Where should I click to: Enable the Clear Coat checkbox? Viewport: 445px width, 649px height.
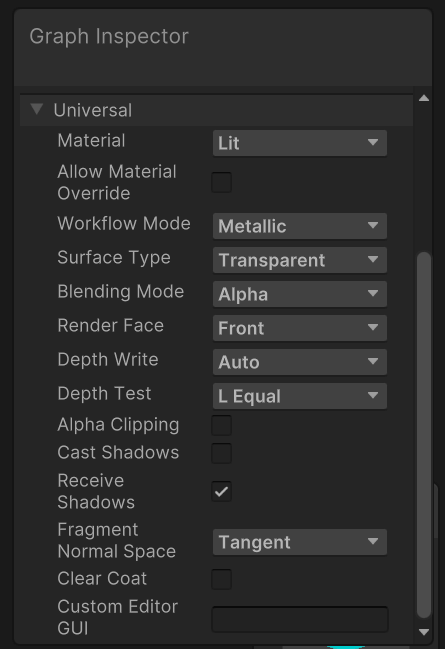(x=221, y=579)
